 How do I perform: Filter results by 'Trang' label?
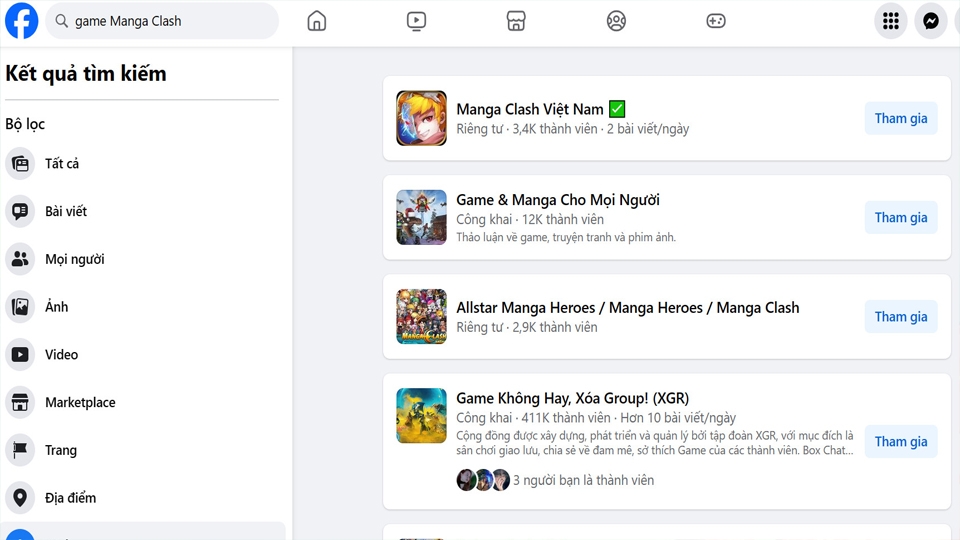click(x=61, y=451)
